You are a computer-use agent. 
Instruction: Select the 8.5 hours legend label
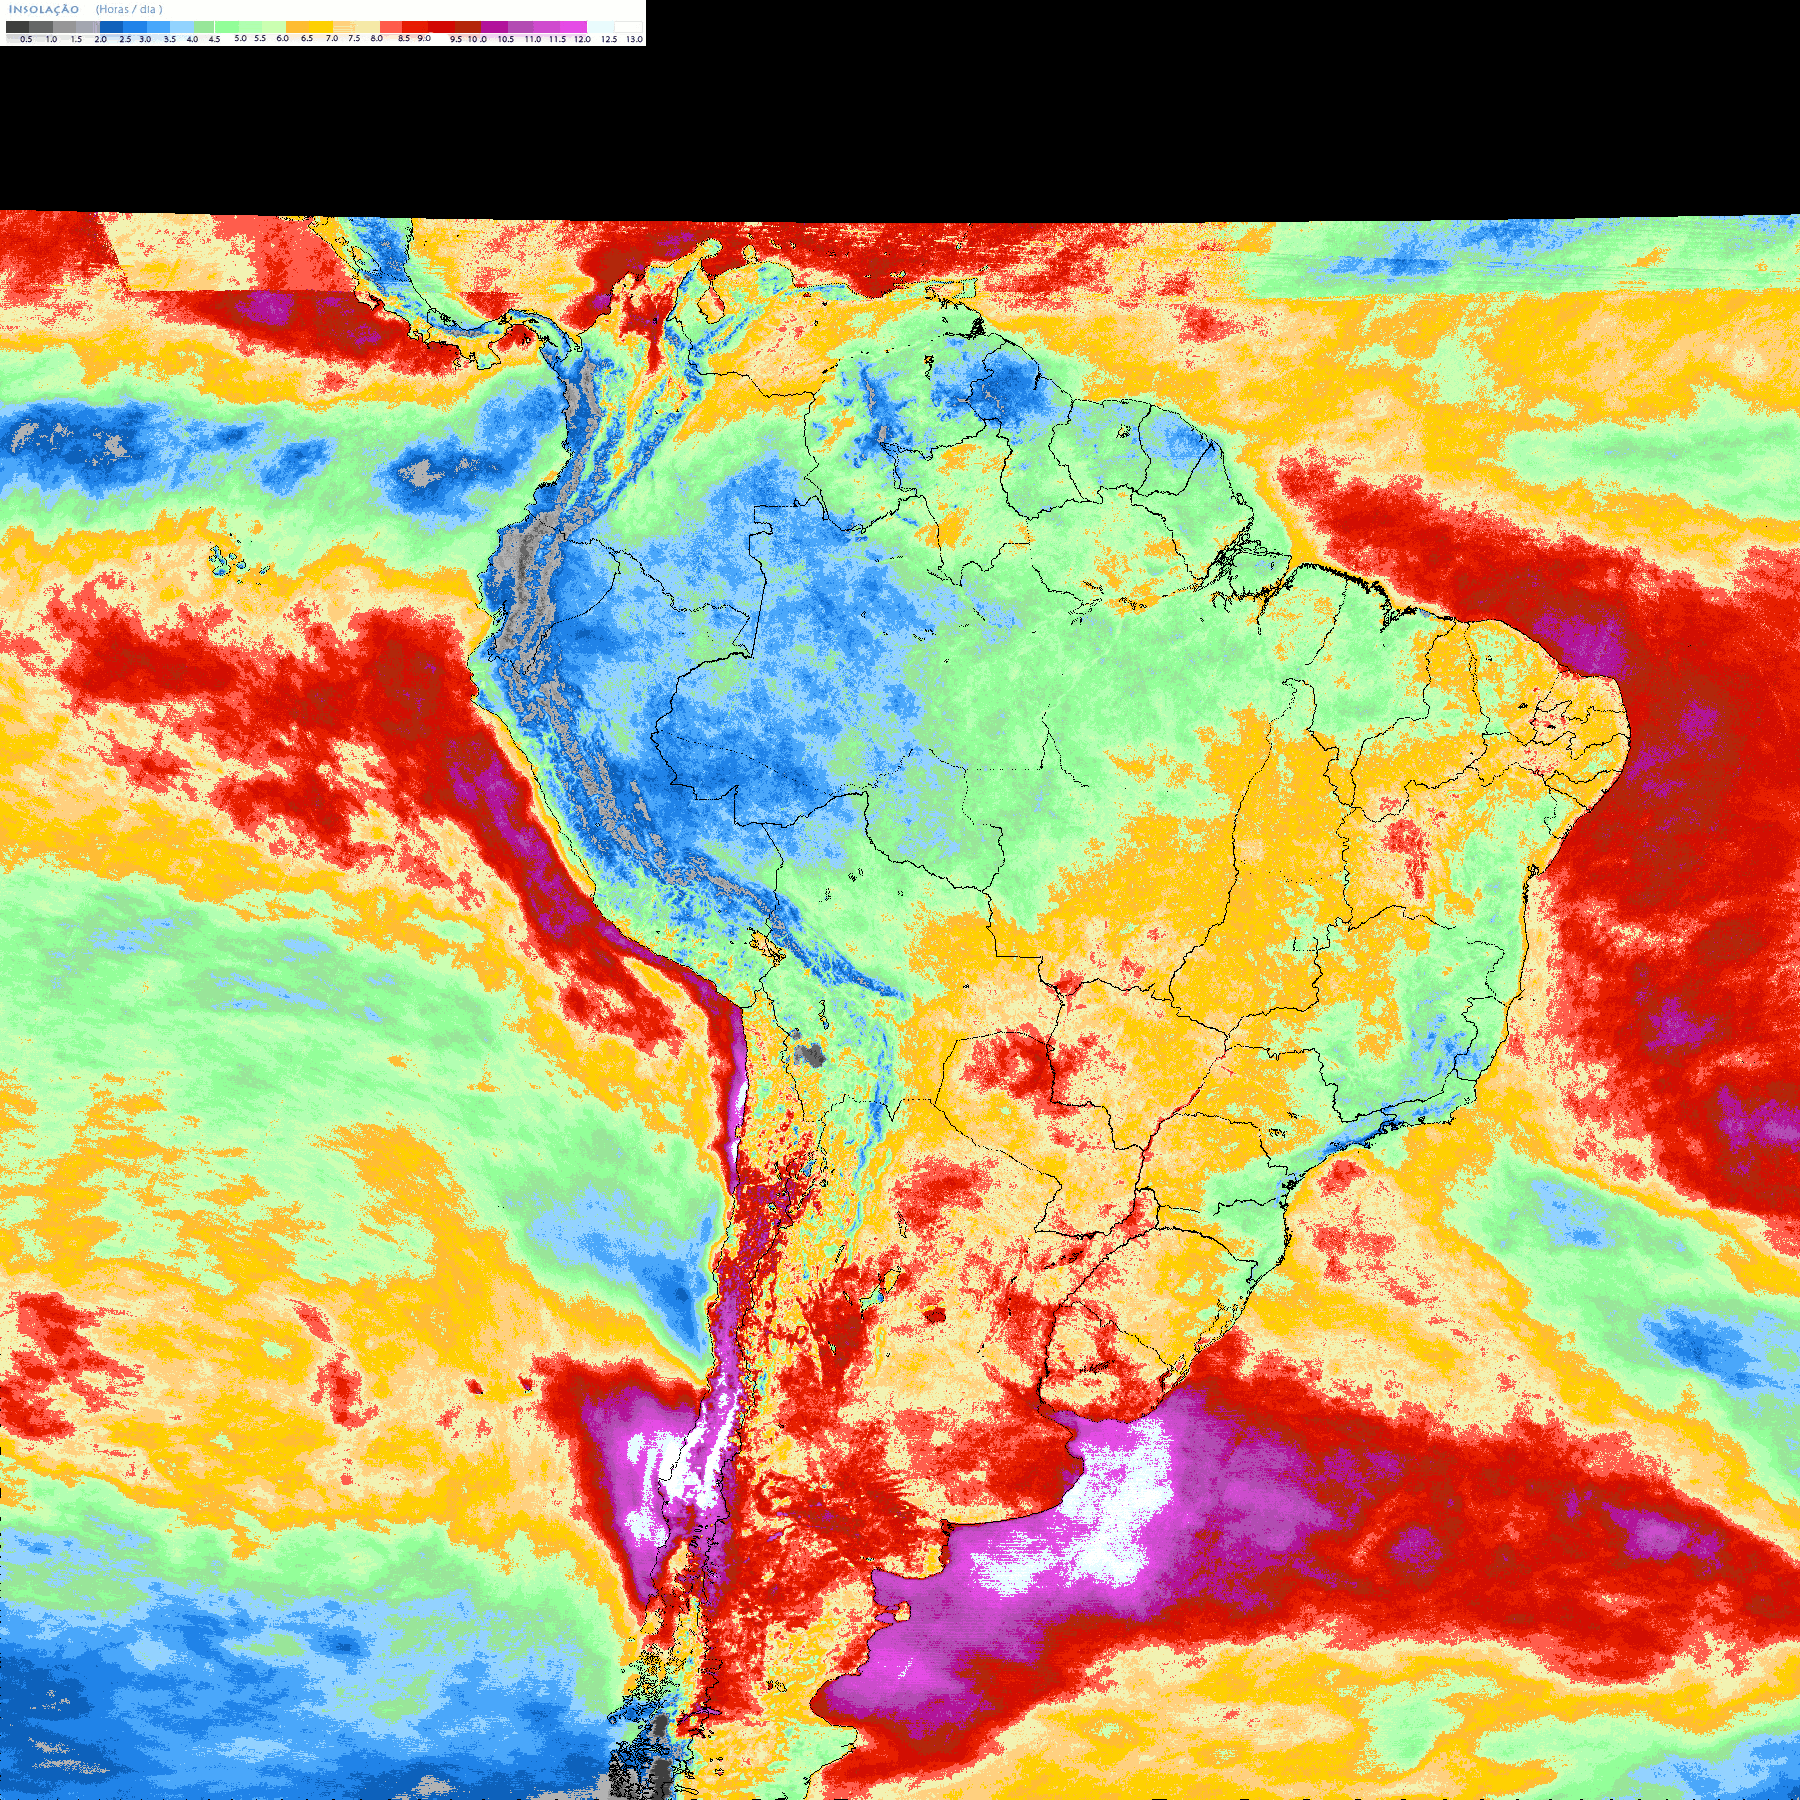pyautogui.click(x=404, y=38)
